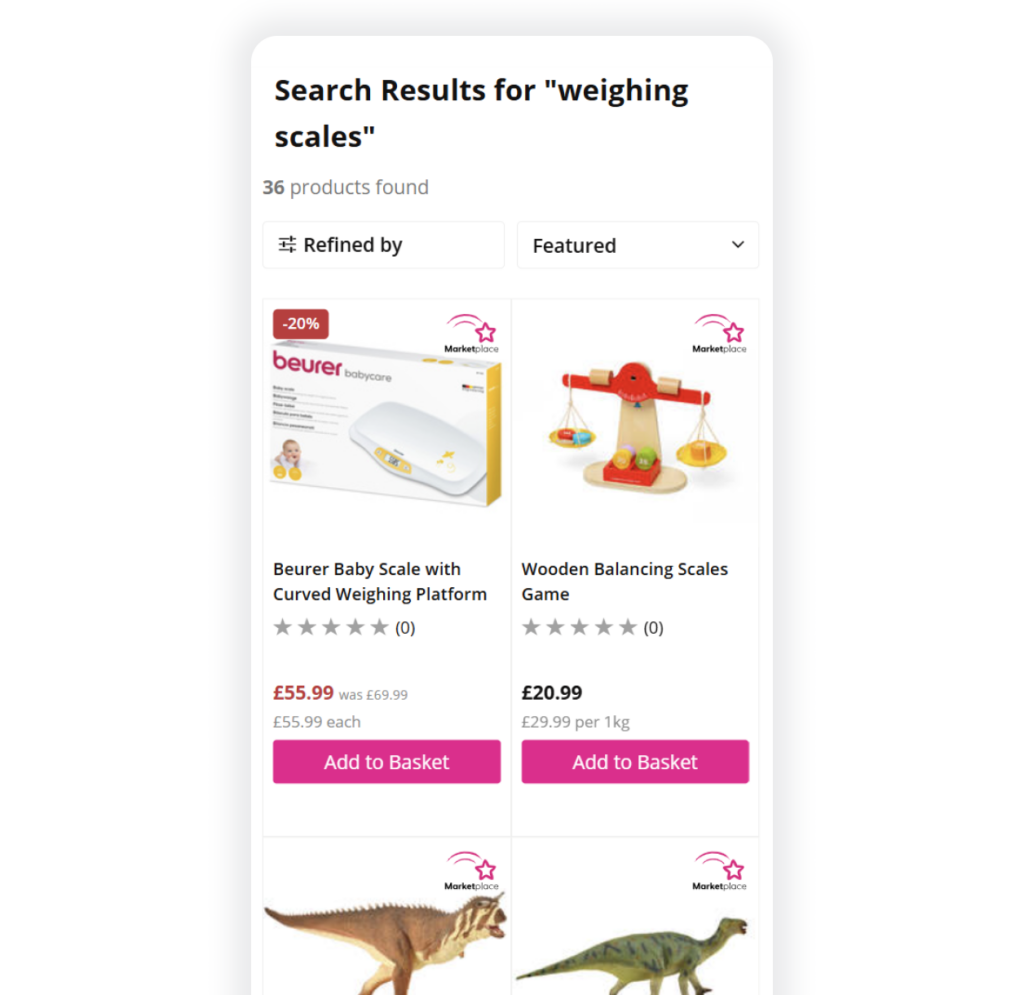Click the £55.99 sale price
1024x995 pixels.
[x=303, y=693]
